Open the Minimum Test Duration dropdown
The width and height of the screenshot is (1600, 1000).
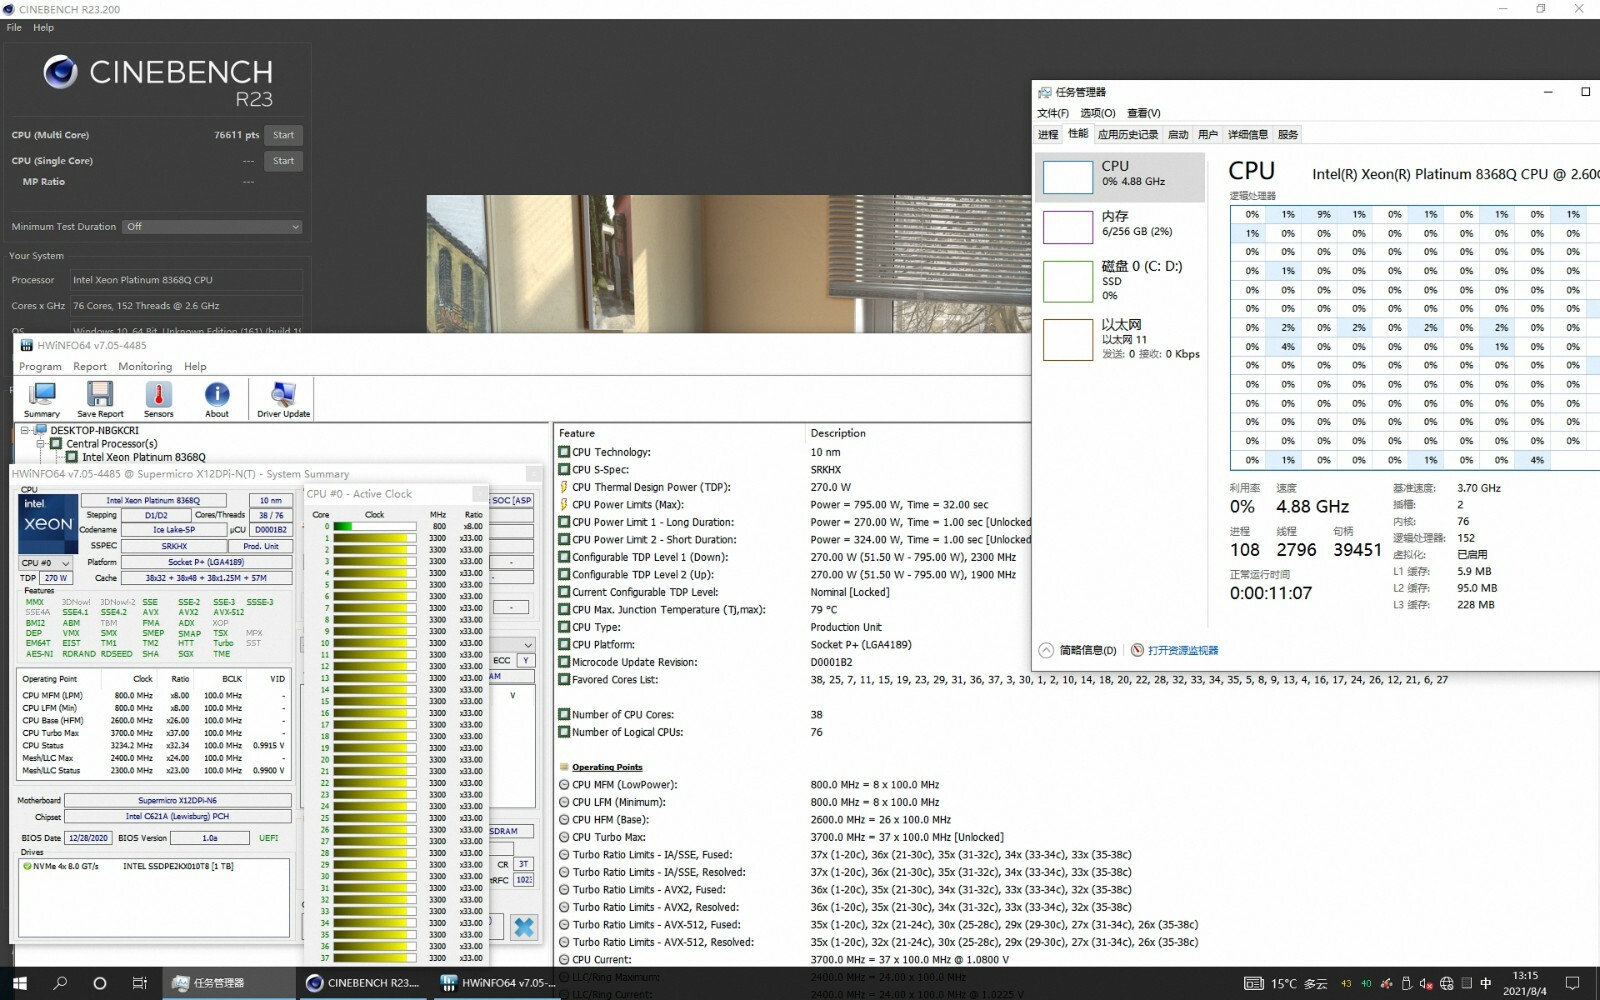pos(211,227)
